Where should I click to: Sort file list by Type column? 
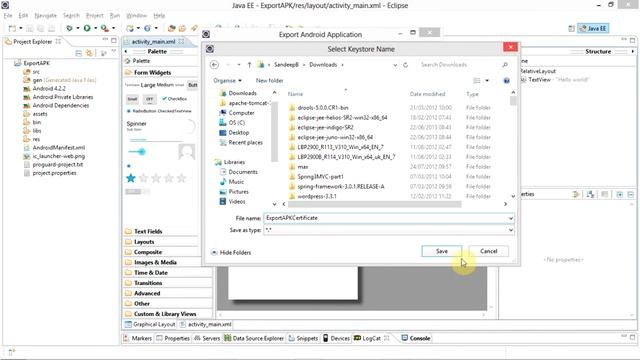(472, 94)
